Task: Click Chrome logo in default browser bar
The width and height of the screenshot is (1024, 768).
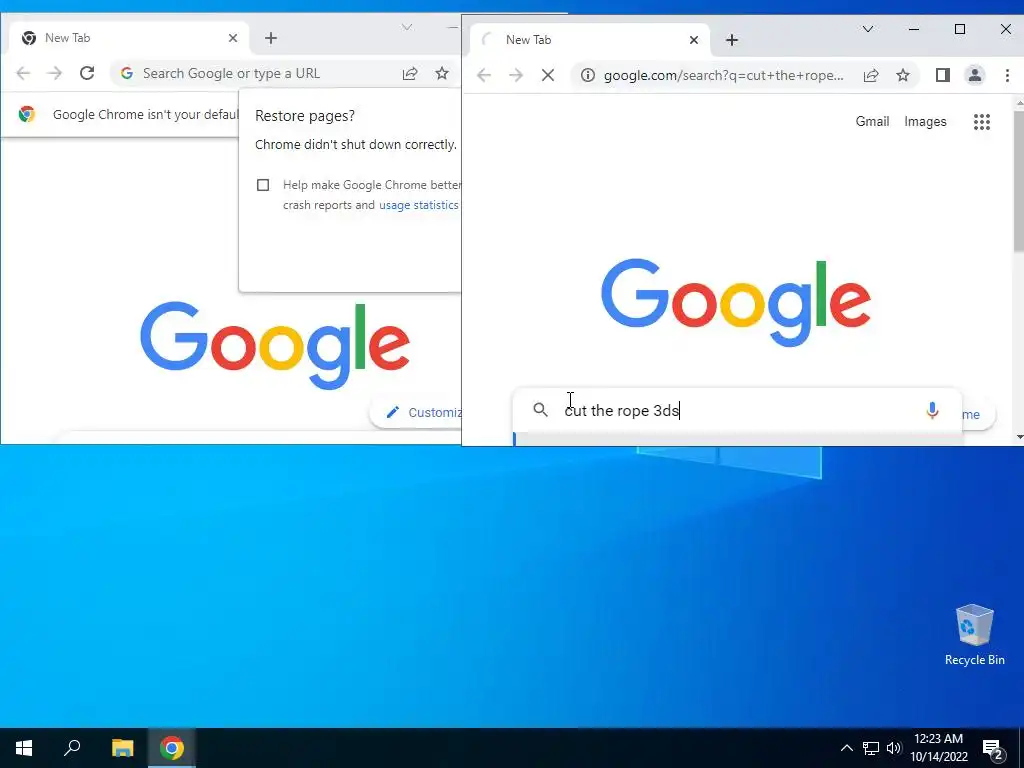Action: click(x=27, y=114)
